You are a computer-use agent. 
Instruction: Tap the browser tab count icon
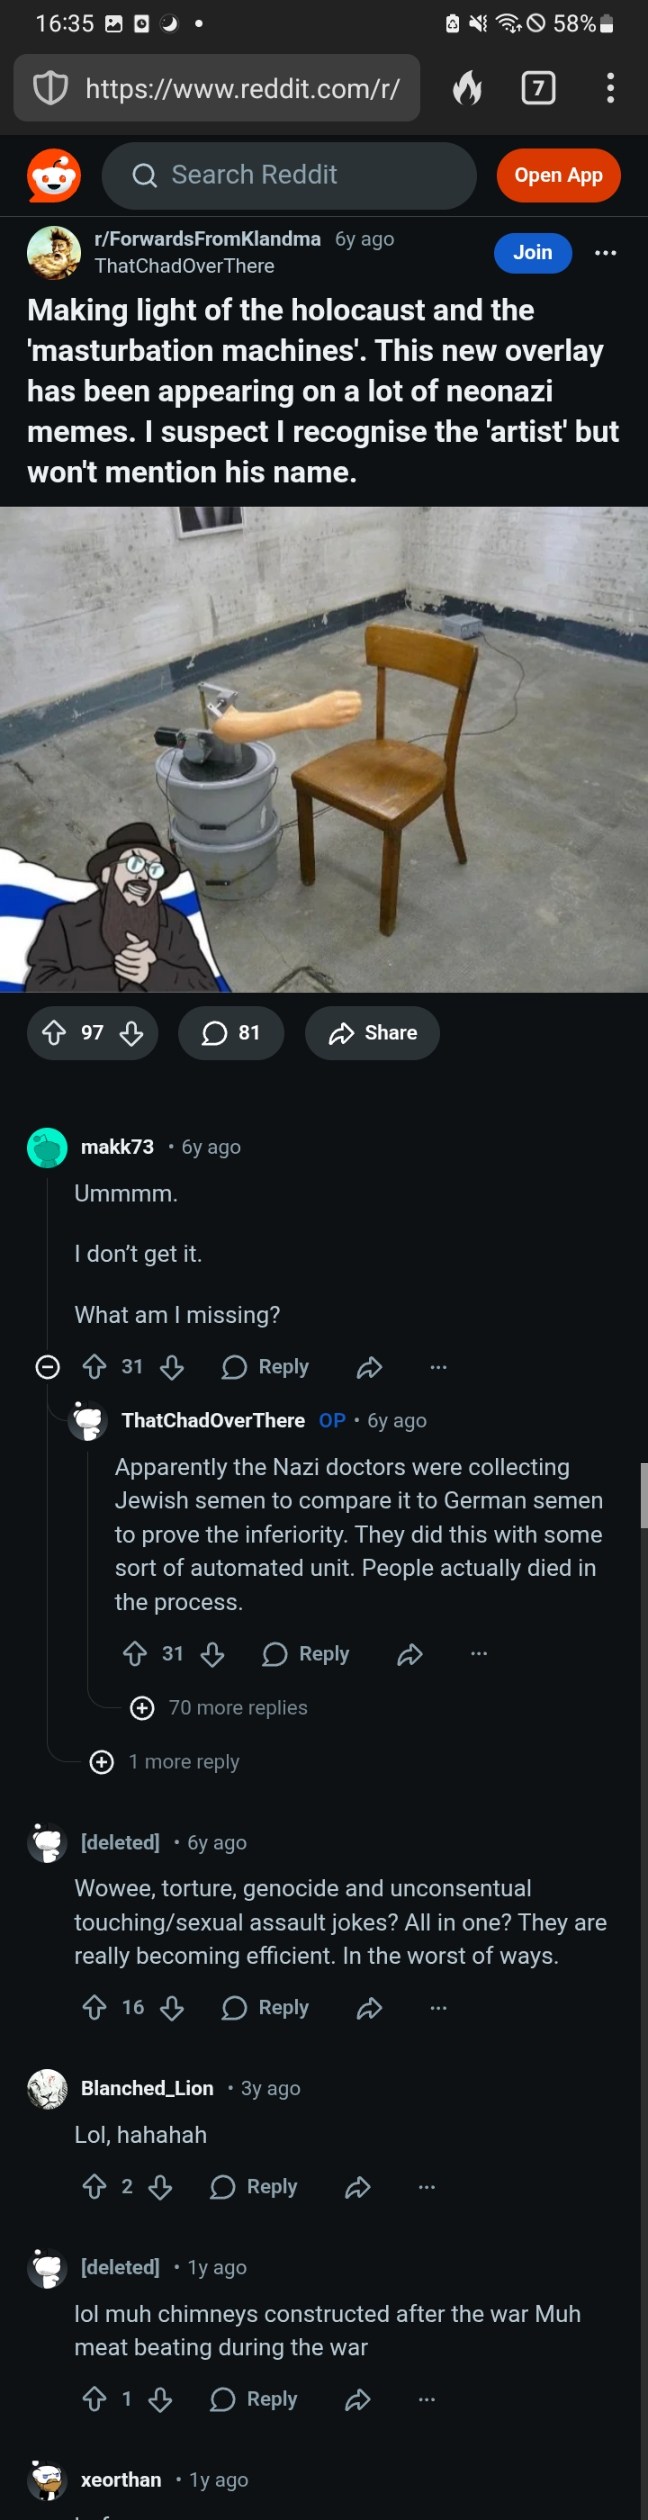click(538, 89)
